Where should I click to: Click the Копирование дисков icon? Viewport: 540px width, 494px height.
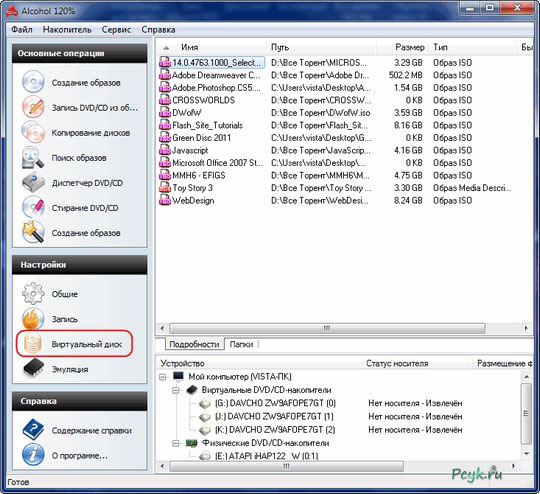pyautogui.click(x=33, y=132)
